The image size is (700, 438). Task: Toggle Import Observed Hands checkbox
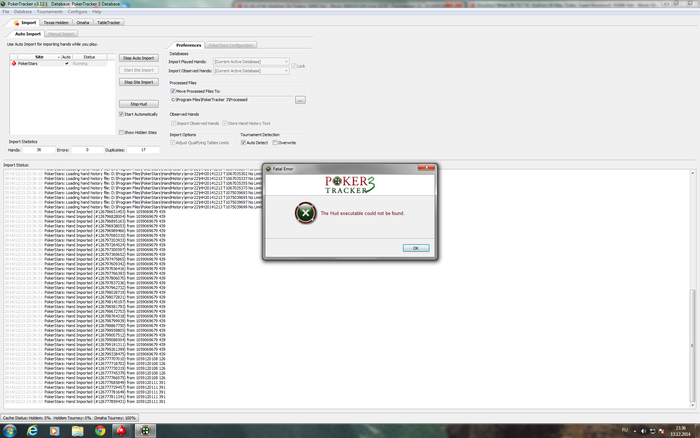coord(173,123)
